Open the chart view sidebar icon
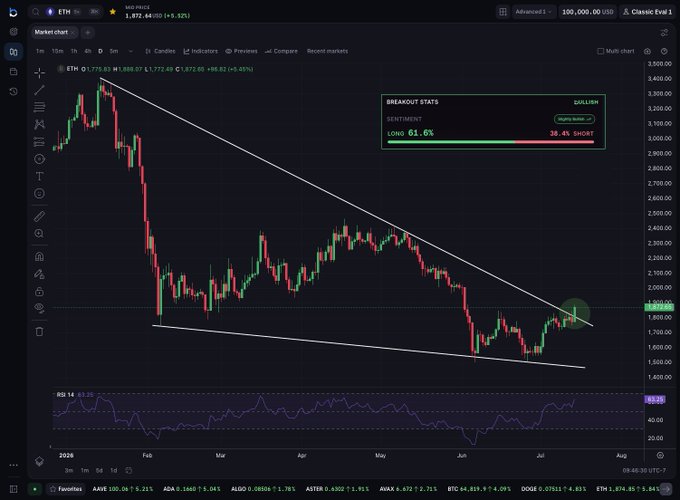 [x=13, y=52]
